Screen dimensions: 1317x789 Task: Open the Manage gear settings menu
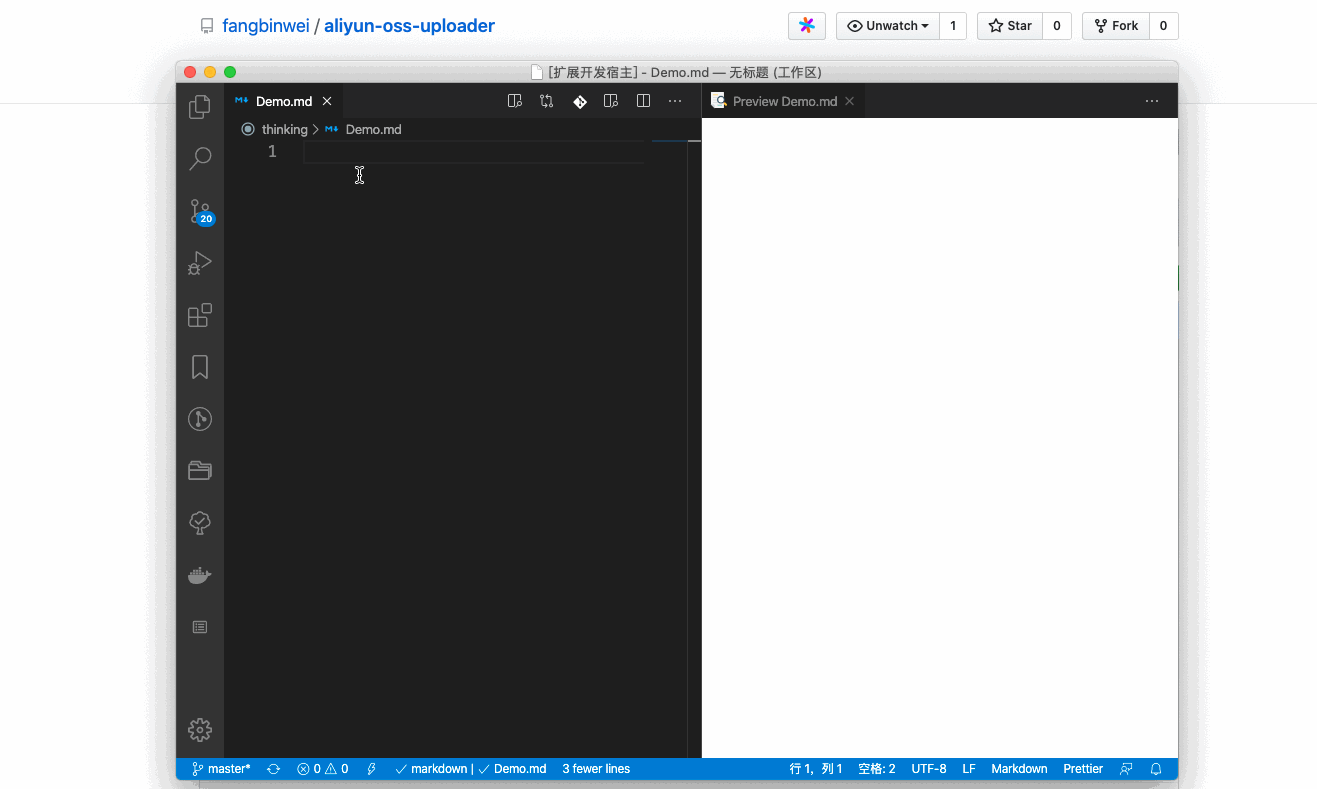pos(200,730)
